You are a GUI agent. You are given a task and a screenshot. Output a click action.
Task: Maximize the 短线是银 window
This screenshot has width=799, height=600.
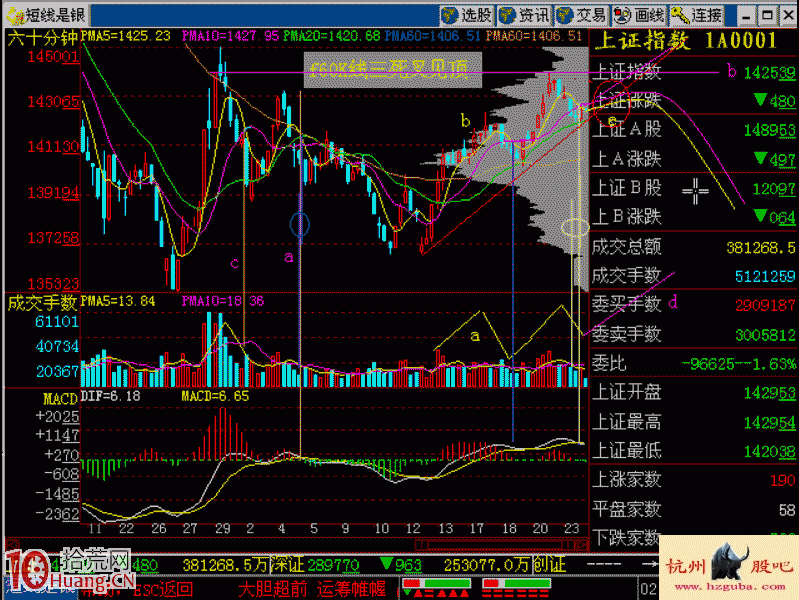767,16
